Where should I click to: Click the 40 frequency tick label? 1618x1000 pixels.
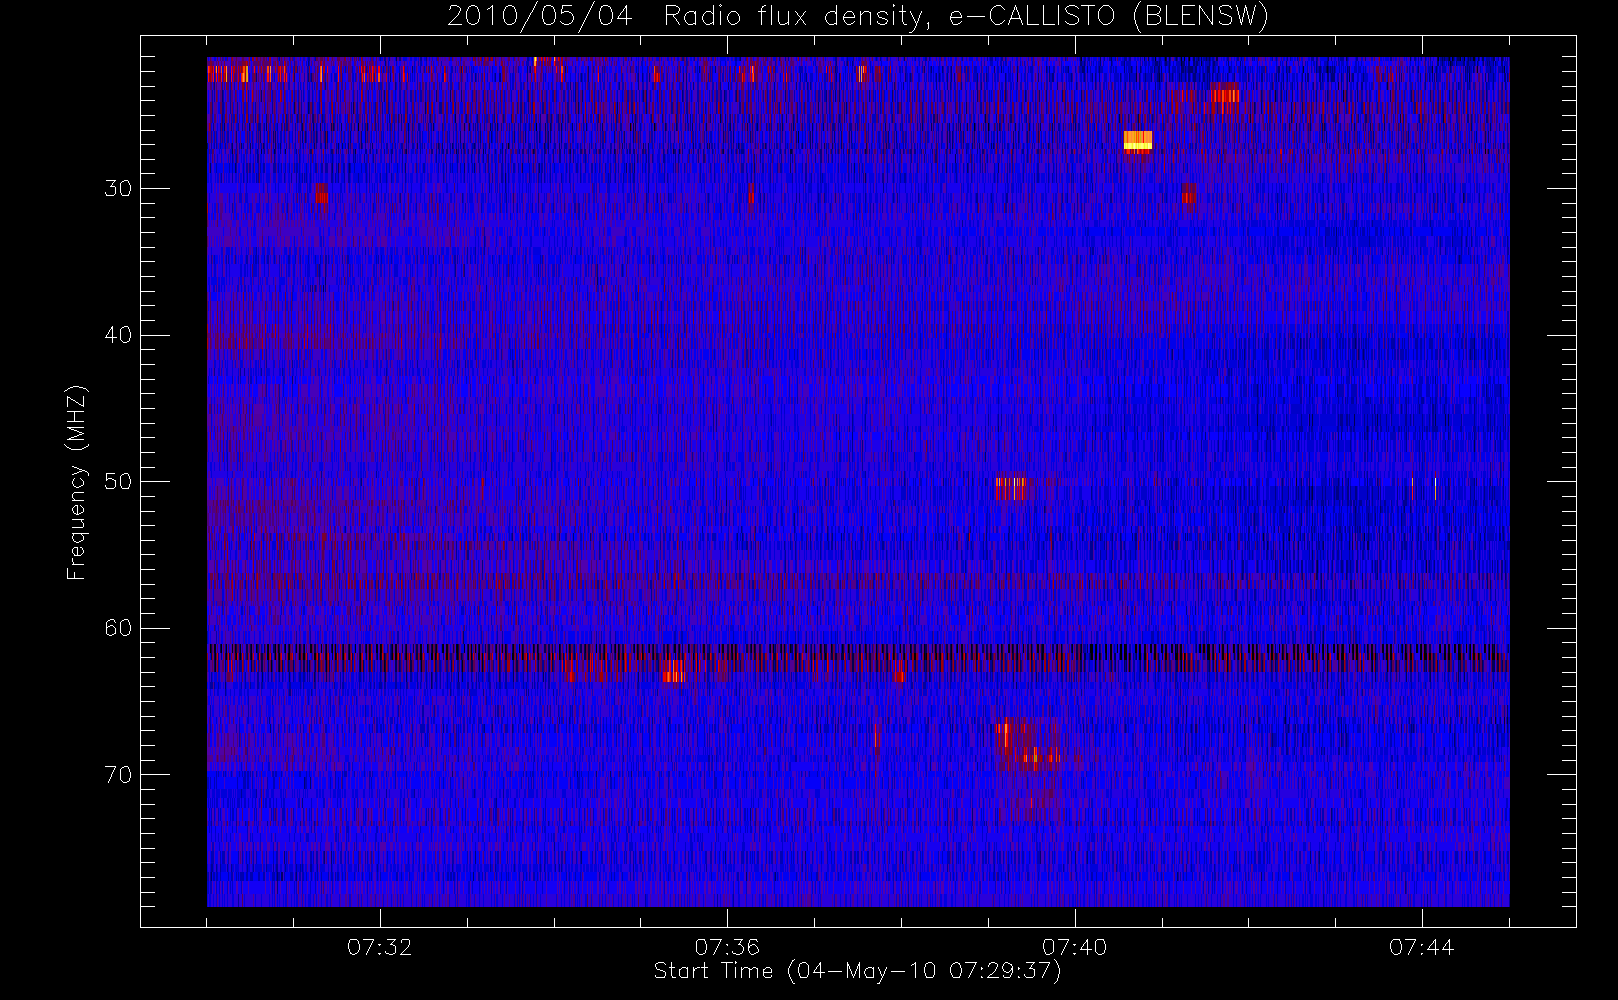point(118,335)
